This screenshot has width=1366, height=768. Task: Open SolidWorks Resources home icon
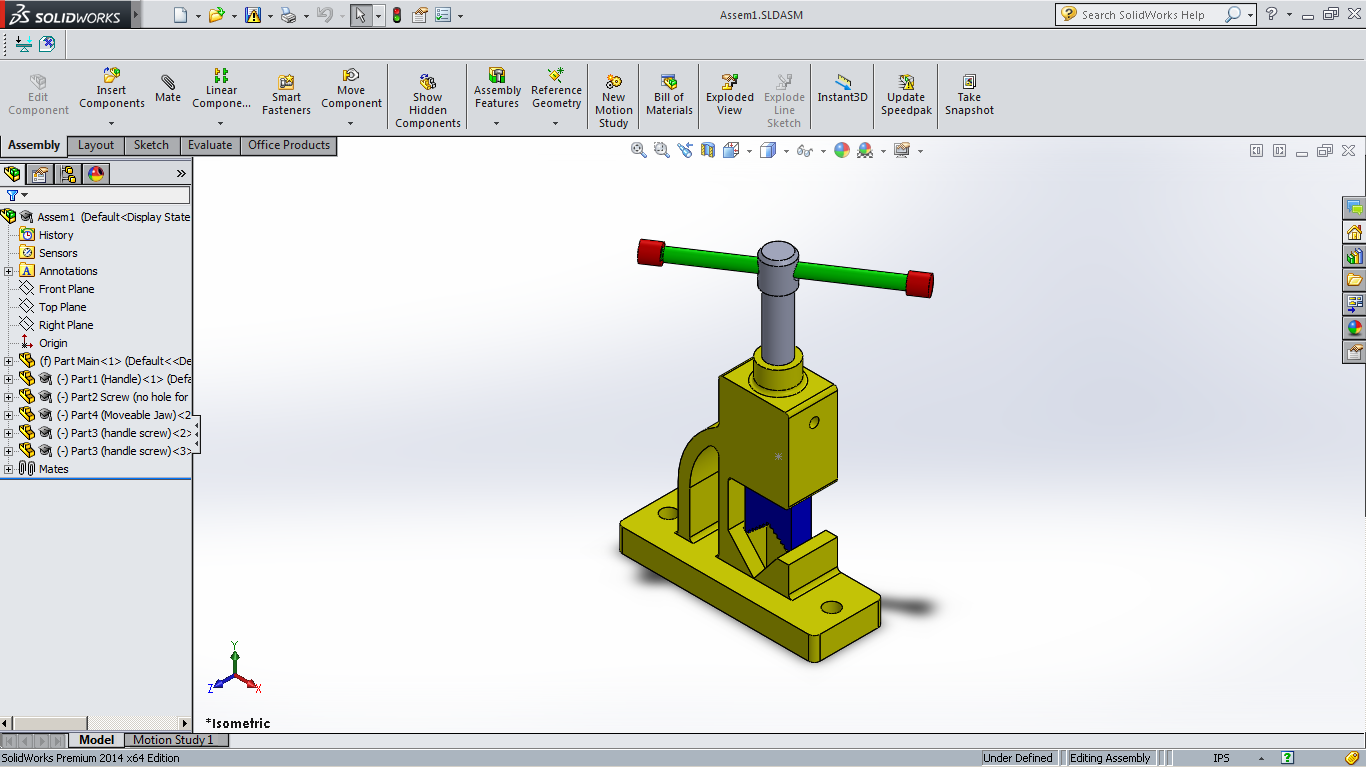click(1355, 232)
